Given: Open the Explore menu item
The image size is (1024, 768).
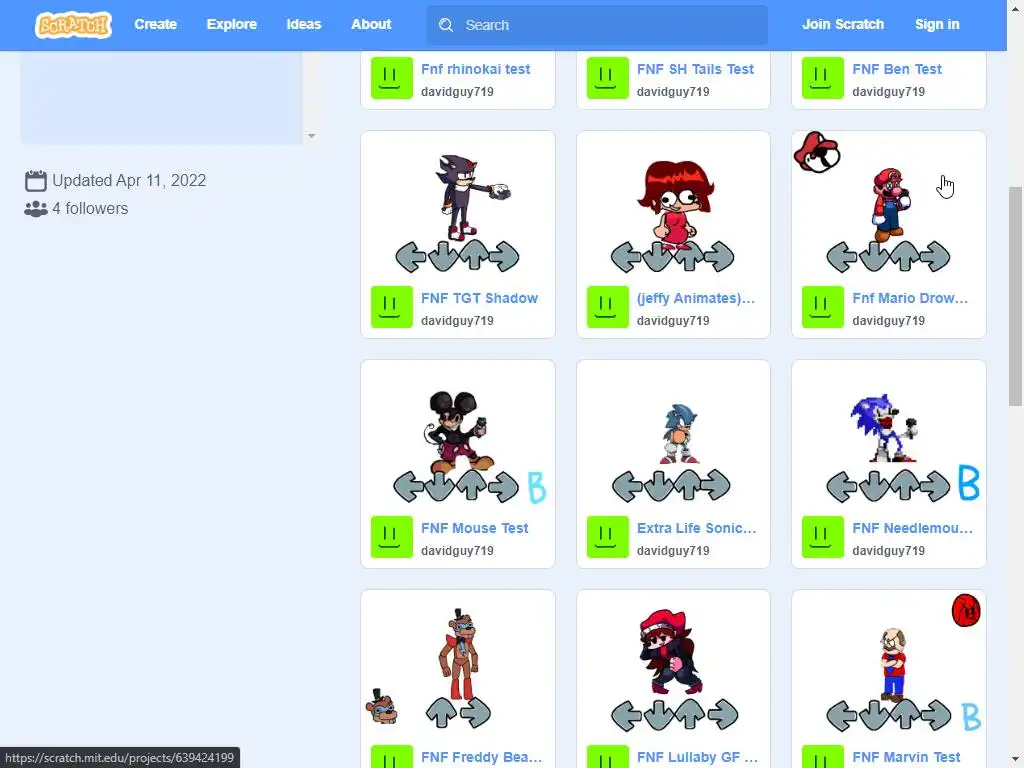Looking at the screenshot, I should point(232,24).
